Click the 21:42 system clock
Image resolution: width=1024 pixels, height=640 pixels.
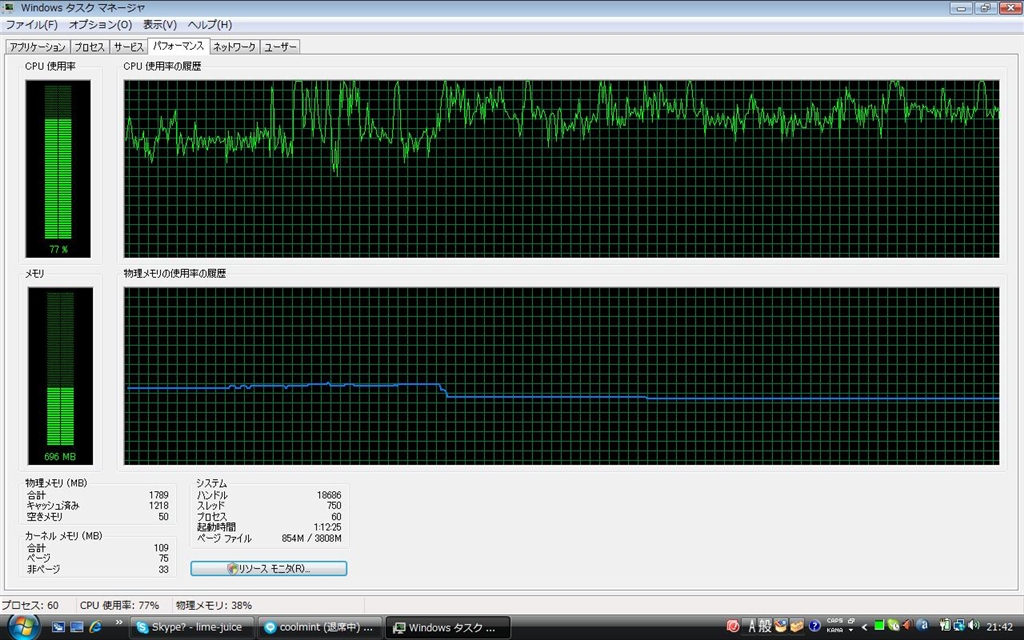point(1000,627)
